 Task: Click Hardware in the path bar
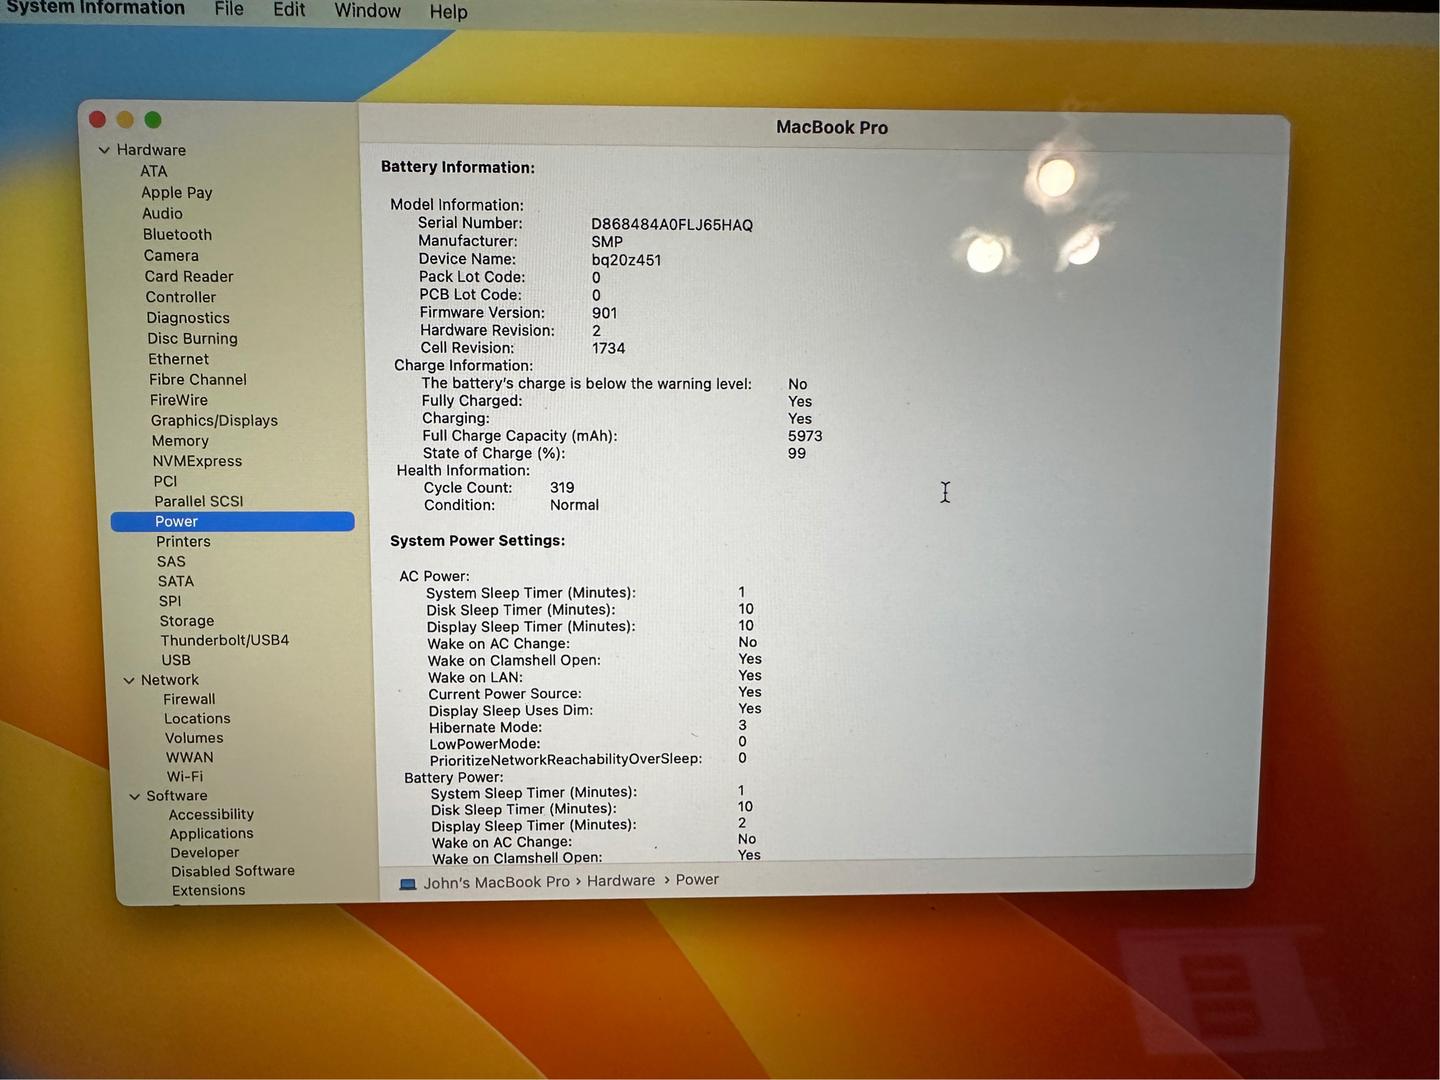tap(621, 881)
